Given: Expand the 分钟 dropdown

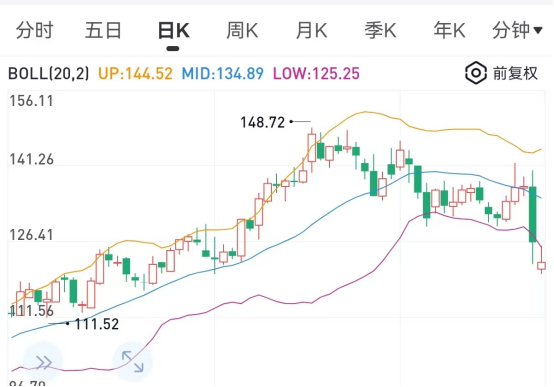Looking at the screenshot, I should pos(517,30).
